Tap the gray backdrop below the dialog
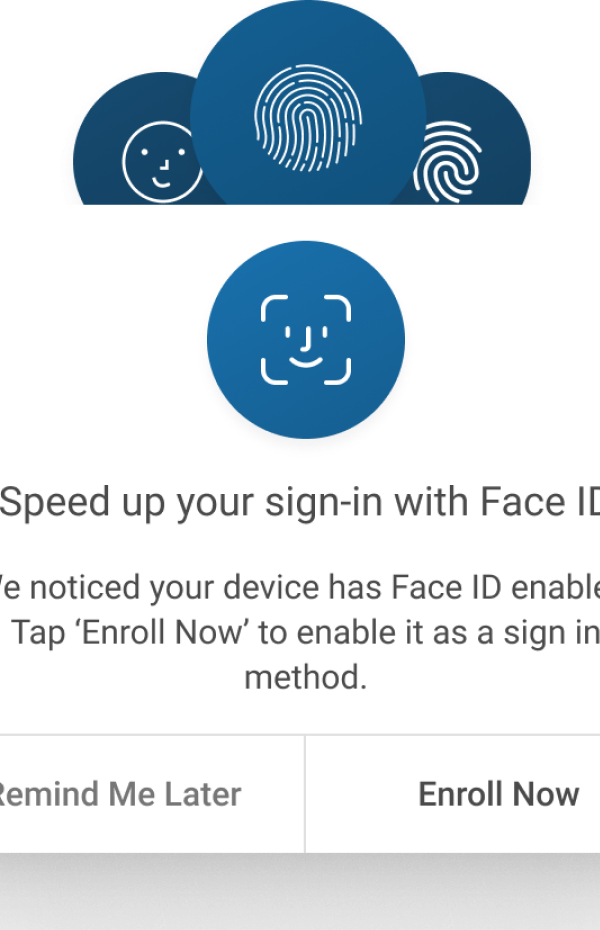 [300, 891]
